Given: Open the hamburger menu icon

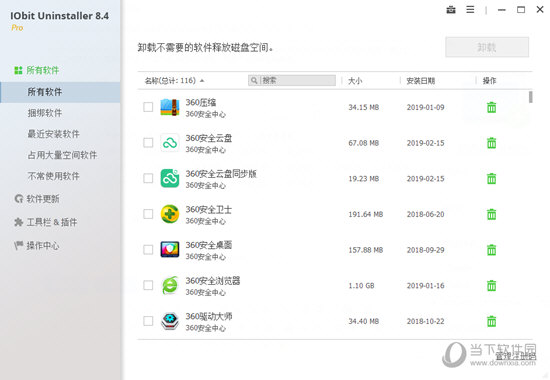Looking at the screenshot, I should click(x=470, y=10).
